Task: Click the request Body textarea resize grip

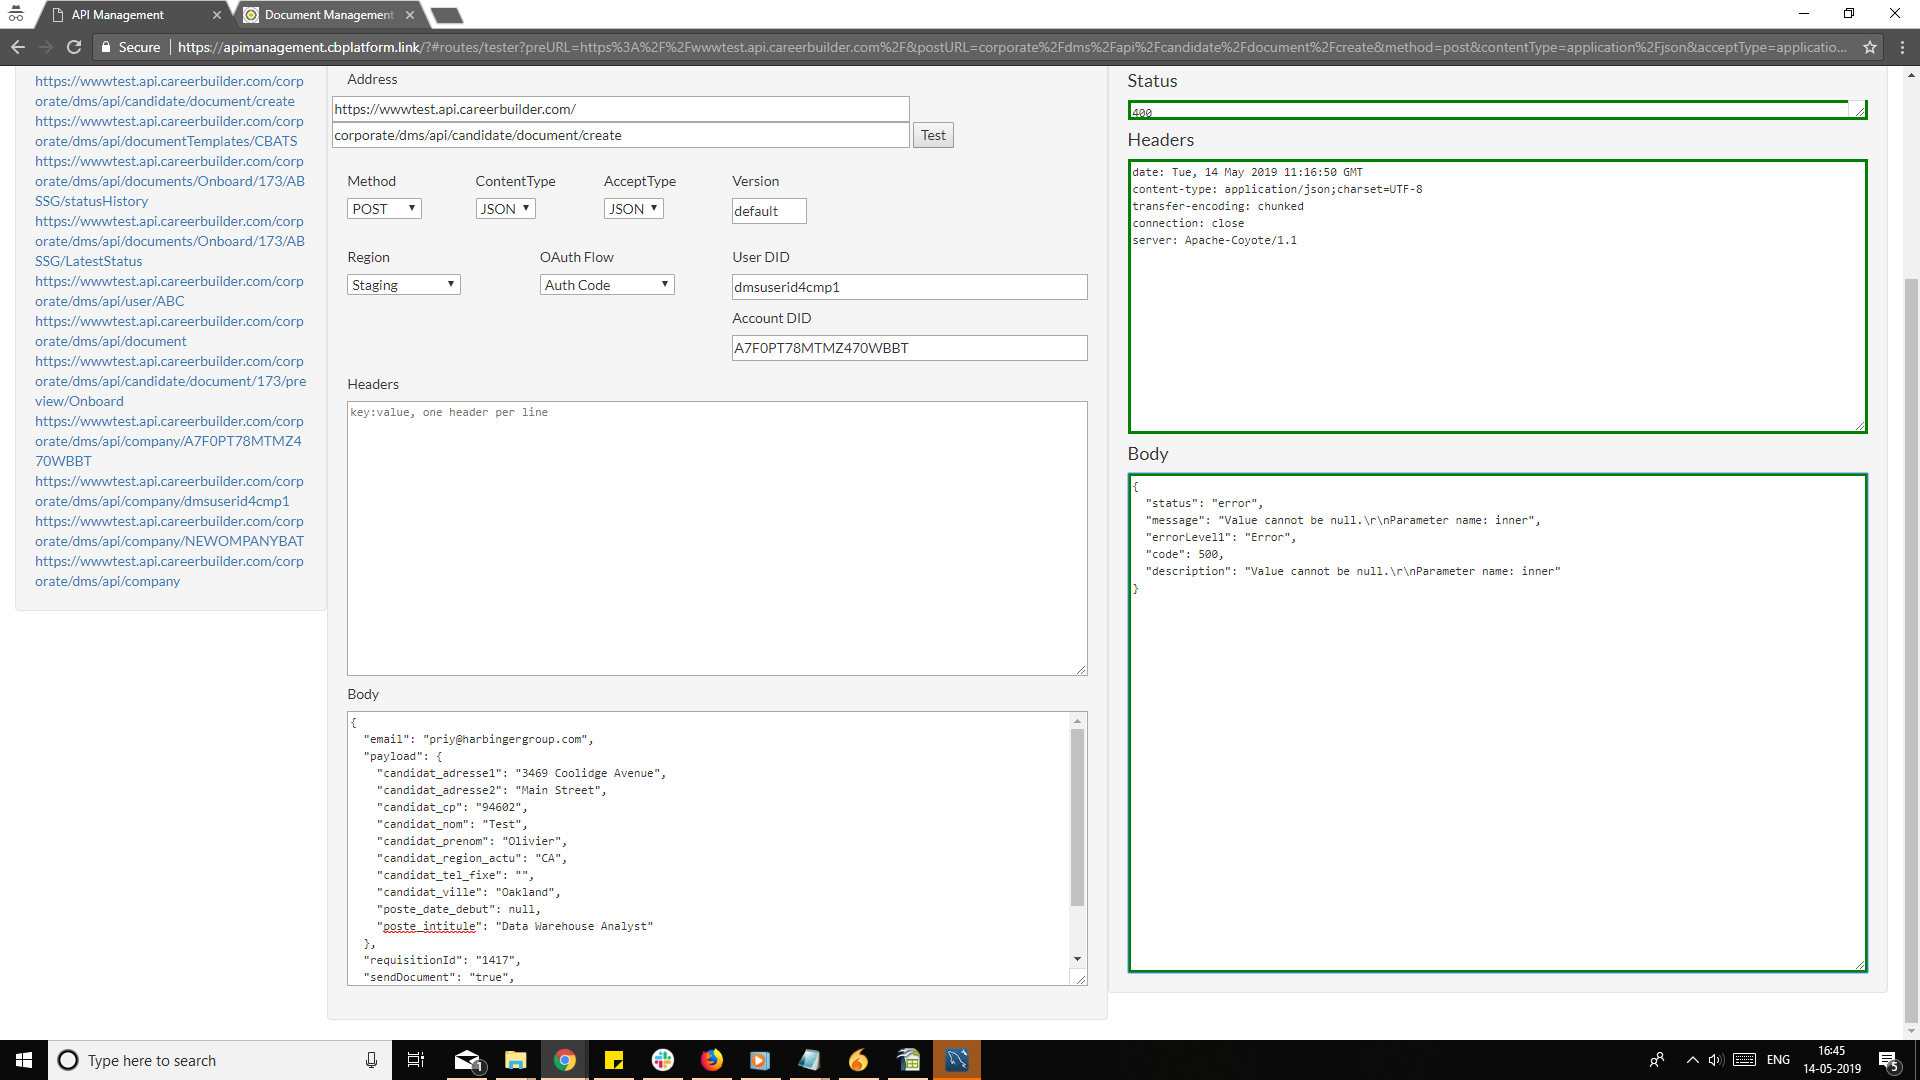Action: tap(1080, 979)
